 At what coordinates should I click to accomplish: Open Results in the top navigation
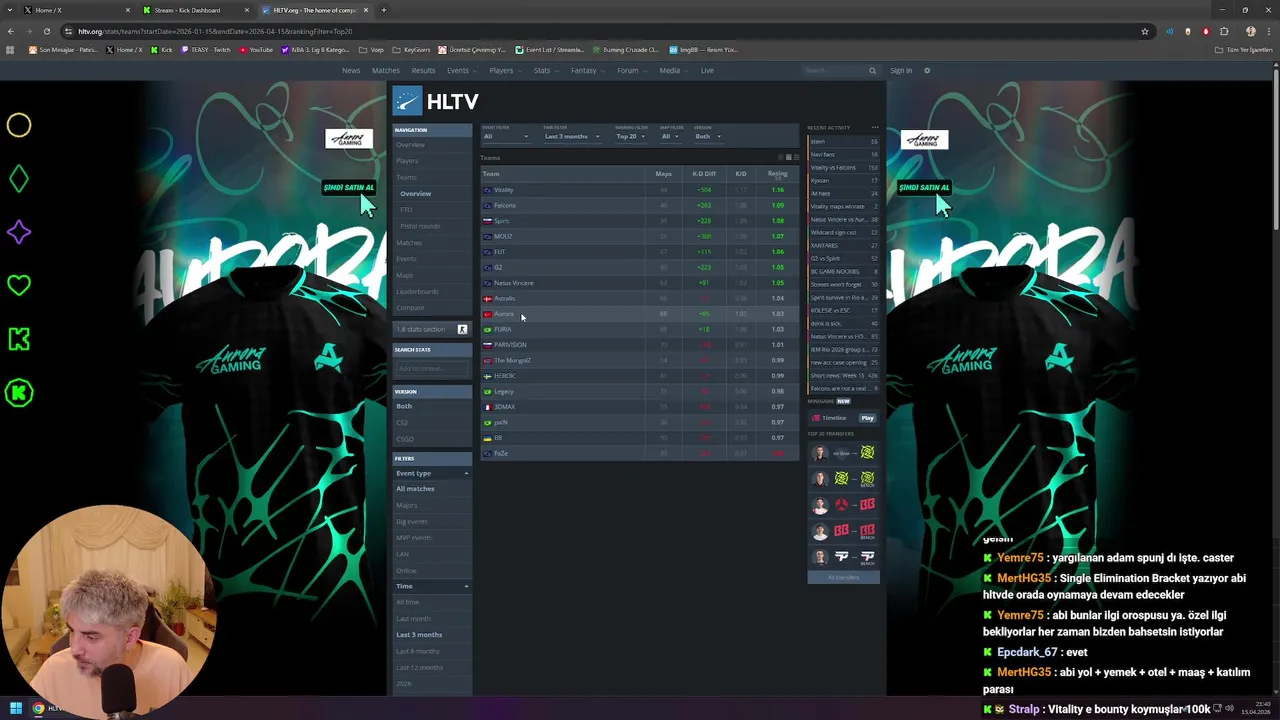(x=423, y=70)
